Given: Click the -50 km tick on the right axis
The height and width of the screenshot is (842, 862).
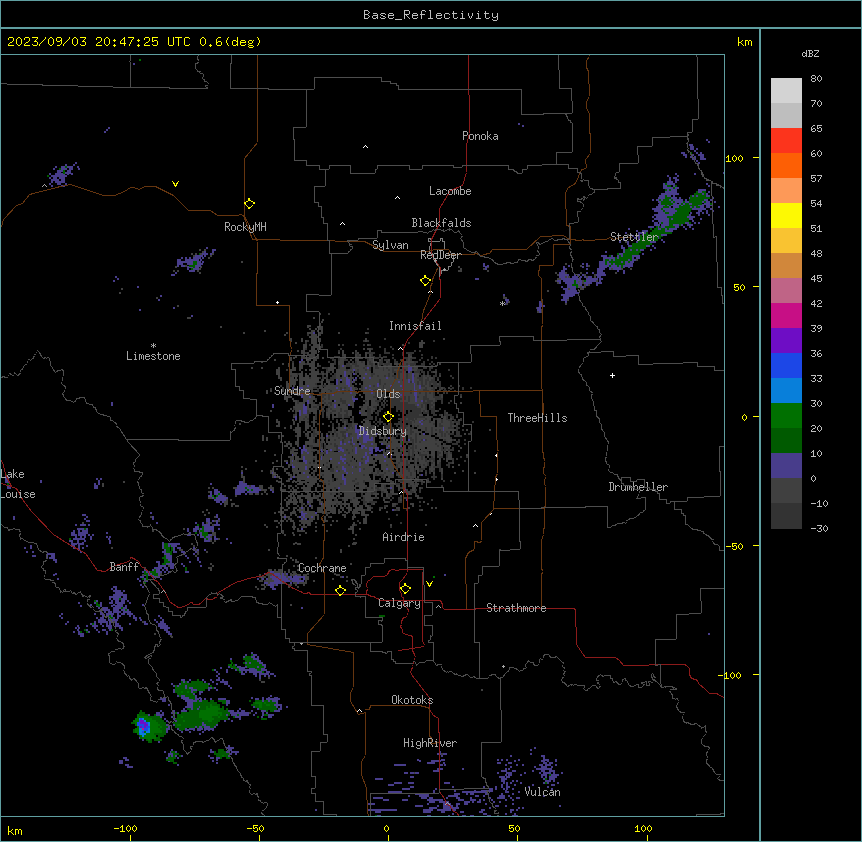Looking at the screenshot, I should (x=734, y=546).
